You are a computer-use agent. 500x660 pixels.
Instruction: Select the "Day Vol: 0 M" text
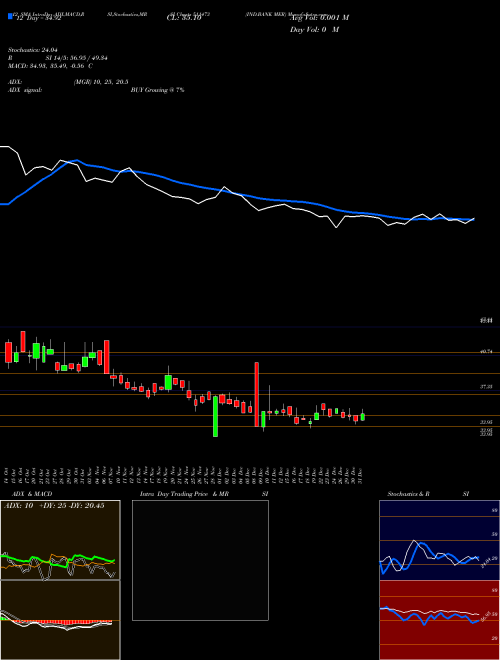point(314,30)
